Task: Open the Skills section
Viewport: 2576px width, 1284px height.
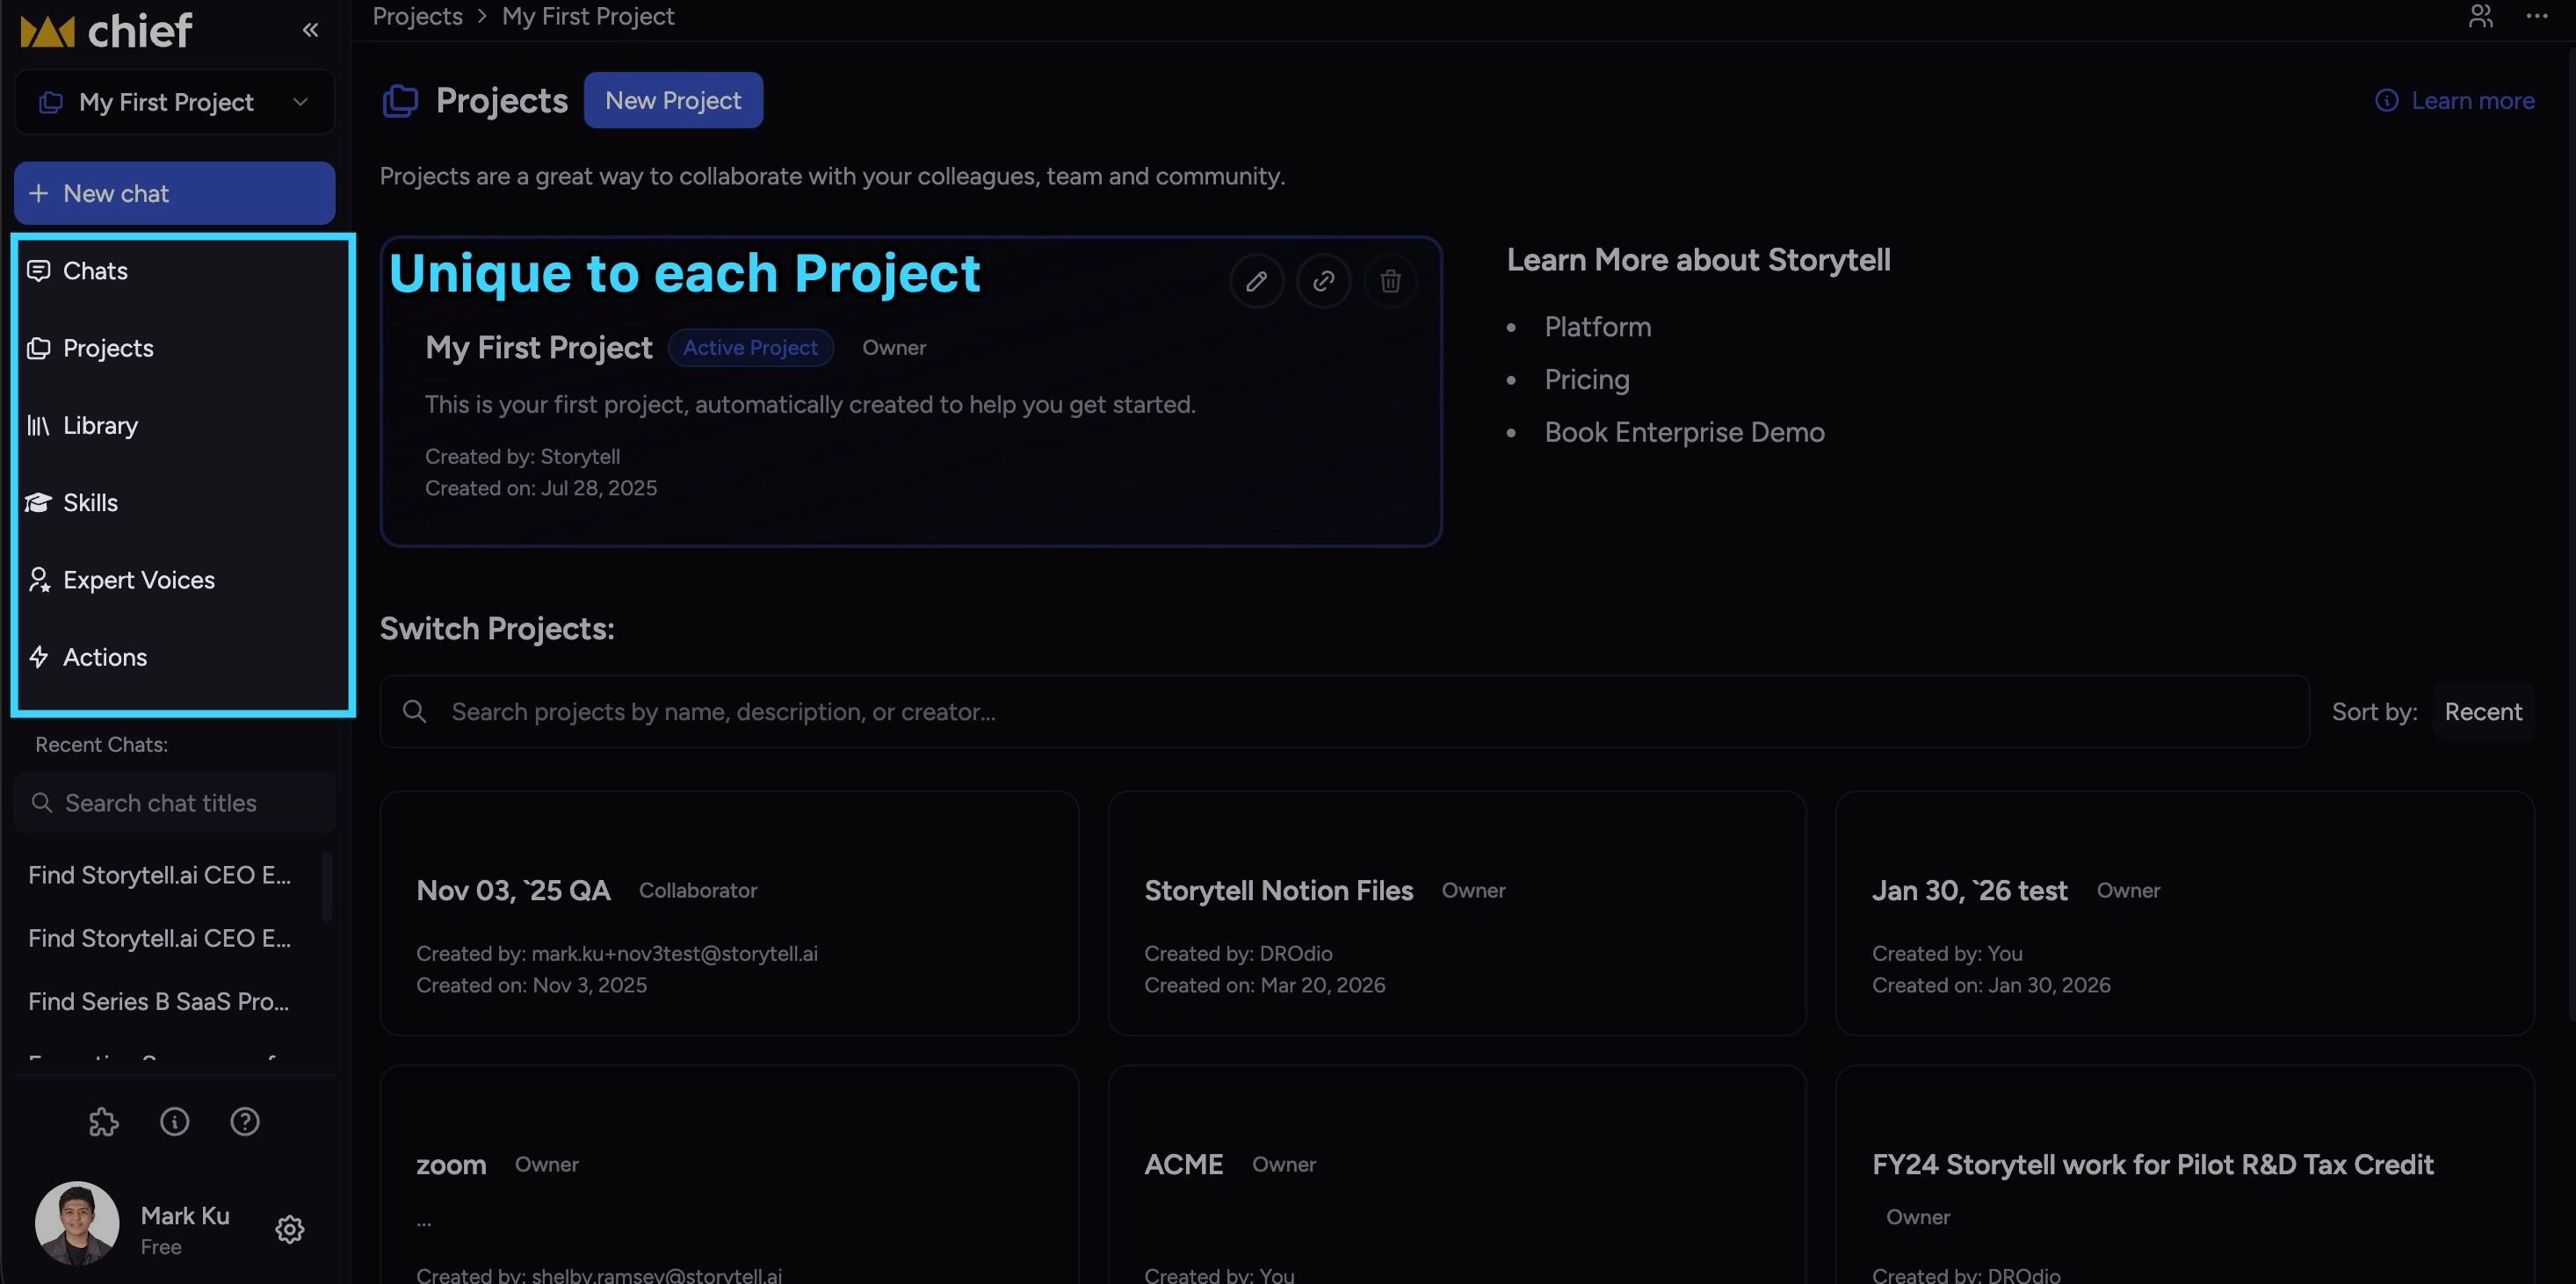Action: tap(90, 502)
